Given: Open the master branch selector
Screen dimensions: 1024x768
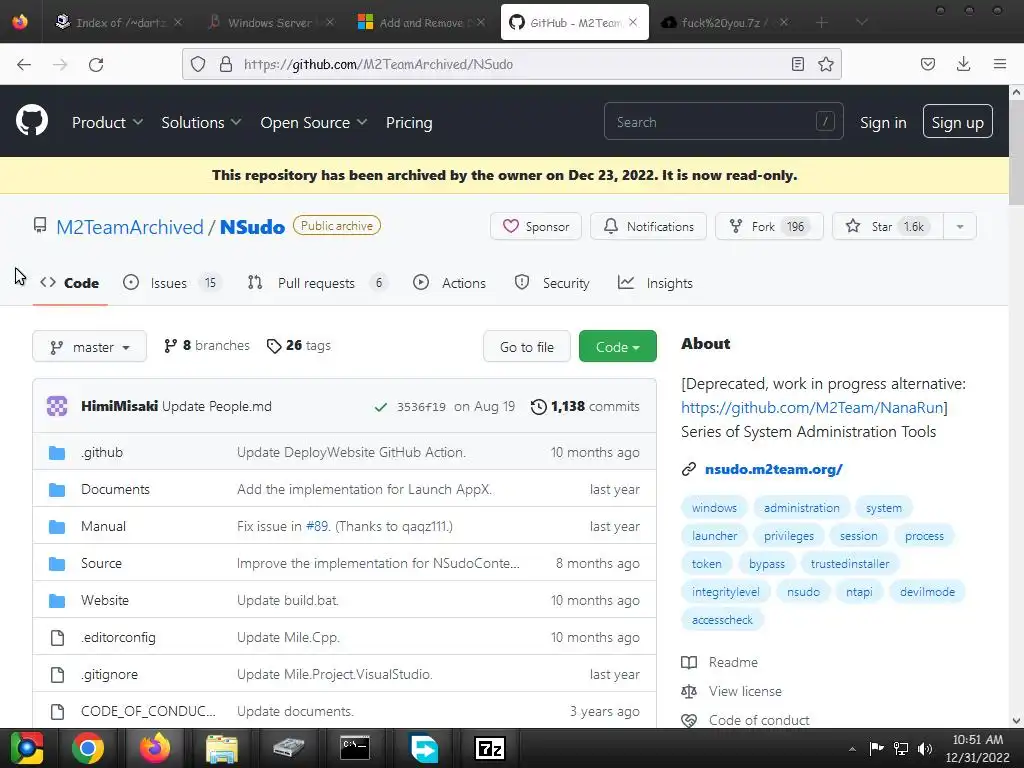Looking at the screenshot, I should point(89,347).
